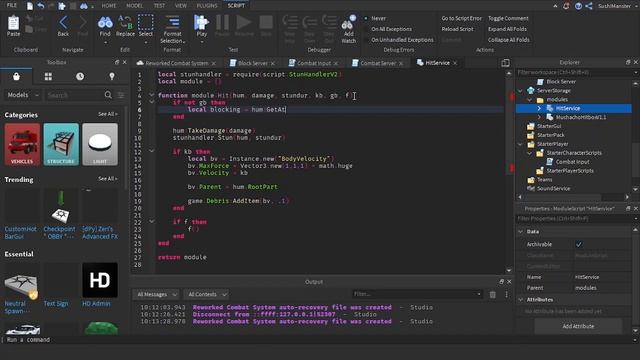Toggle split editor view icon
The image size is (640, 360).
point(505,62)
